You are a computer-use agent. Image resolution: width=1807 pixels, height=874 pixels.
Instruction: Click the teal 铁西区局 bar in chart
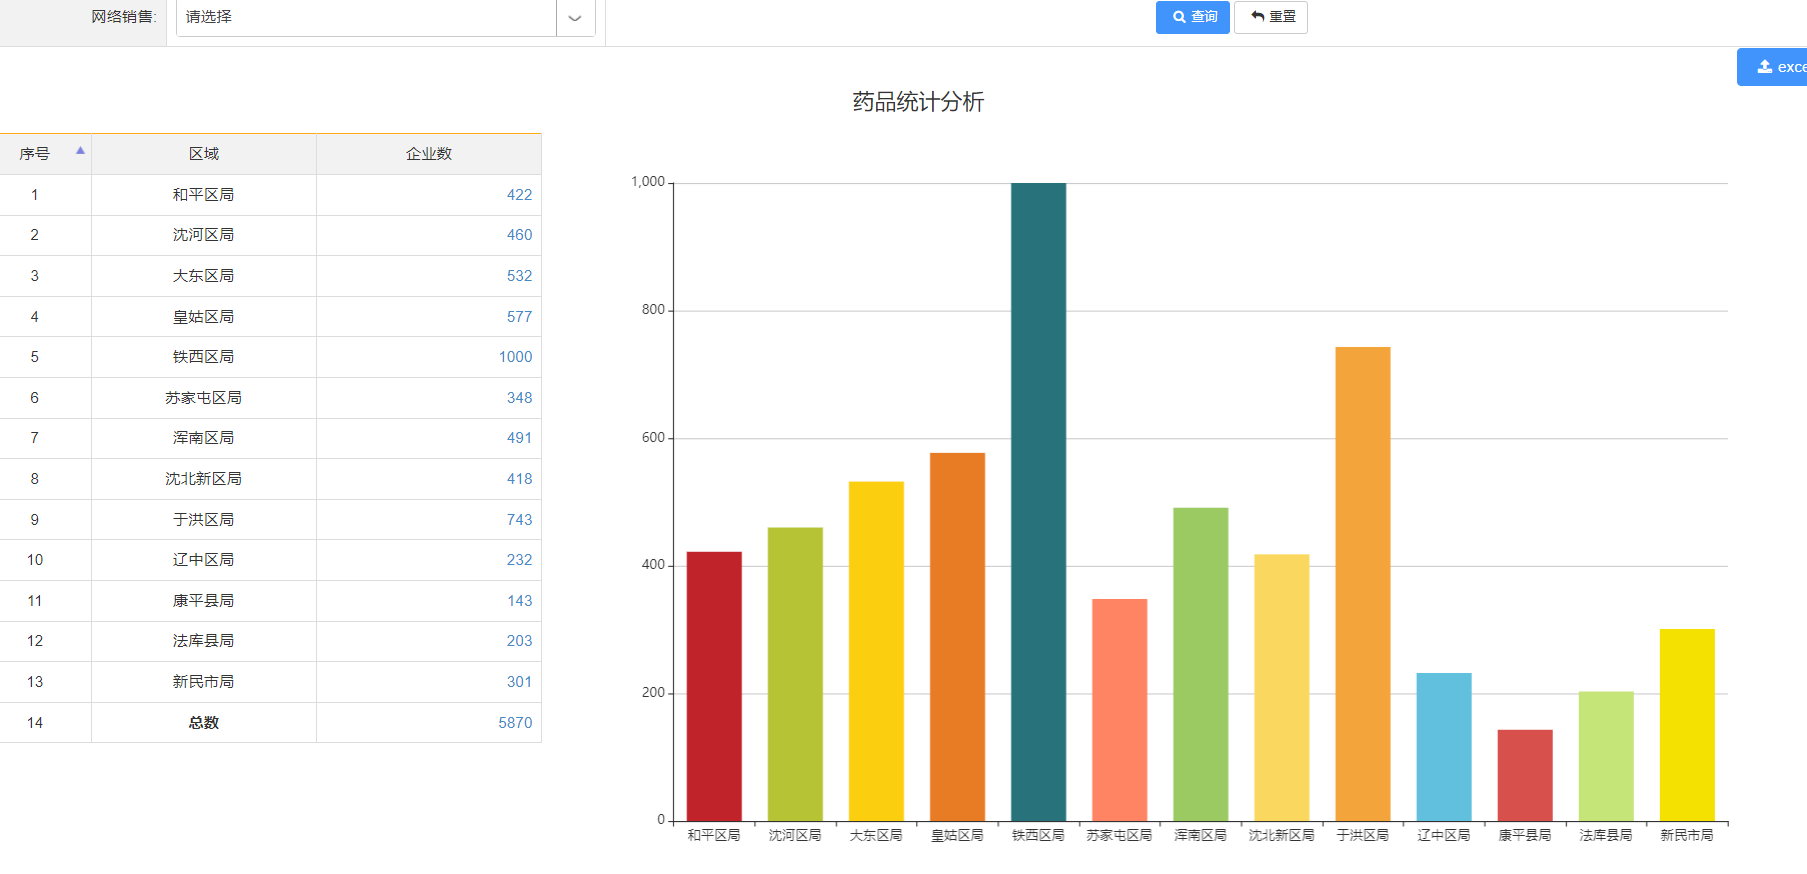pyautogui.click(x=1038, y=500)
